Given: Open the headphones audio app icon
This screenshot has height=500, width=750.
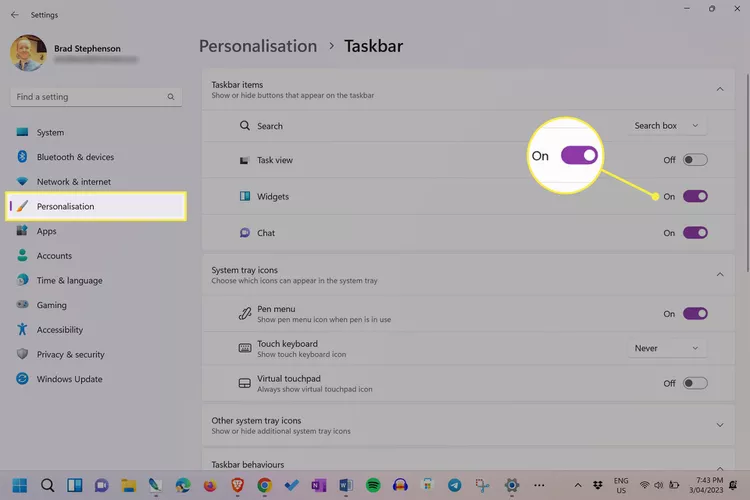Looking at the screenshot, I should [400, 485].
